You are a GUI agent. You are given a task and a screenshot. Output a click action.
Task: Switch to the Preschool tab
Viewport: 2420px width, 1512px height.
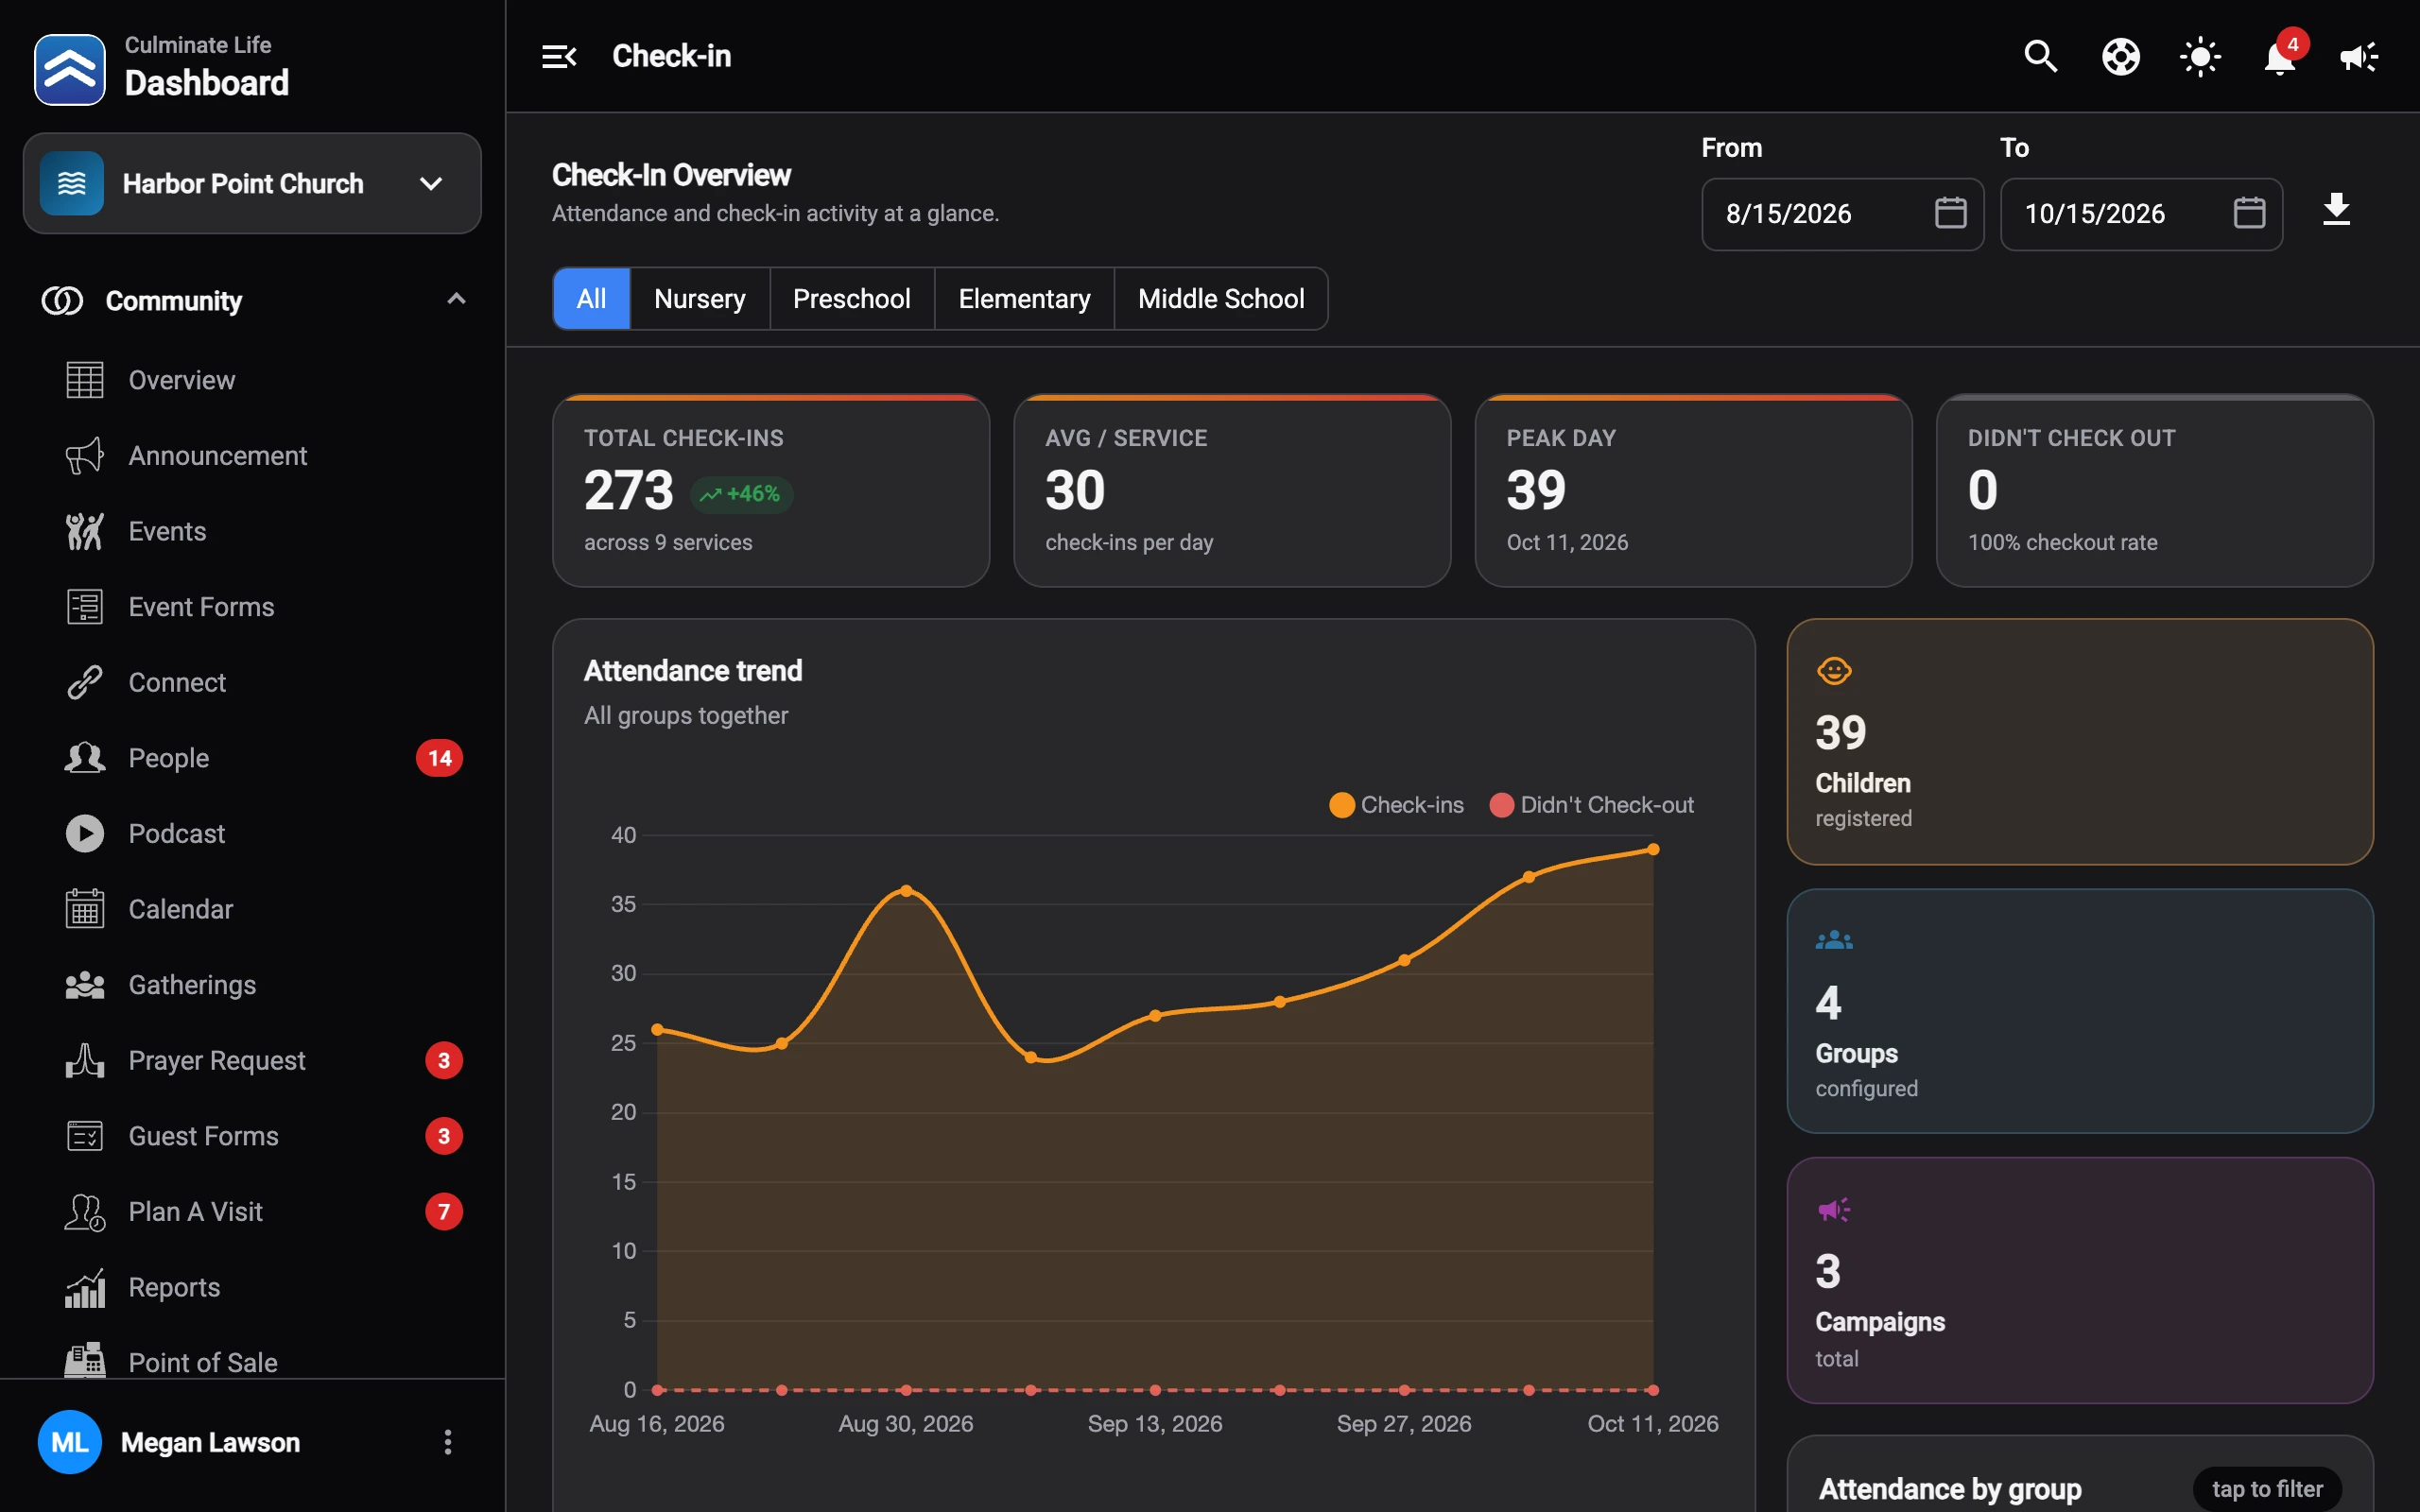click(x=851, y=298)
